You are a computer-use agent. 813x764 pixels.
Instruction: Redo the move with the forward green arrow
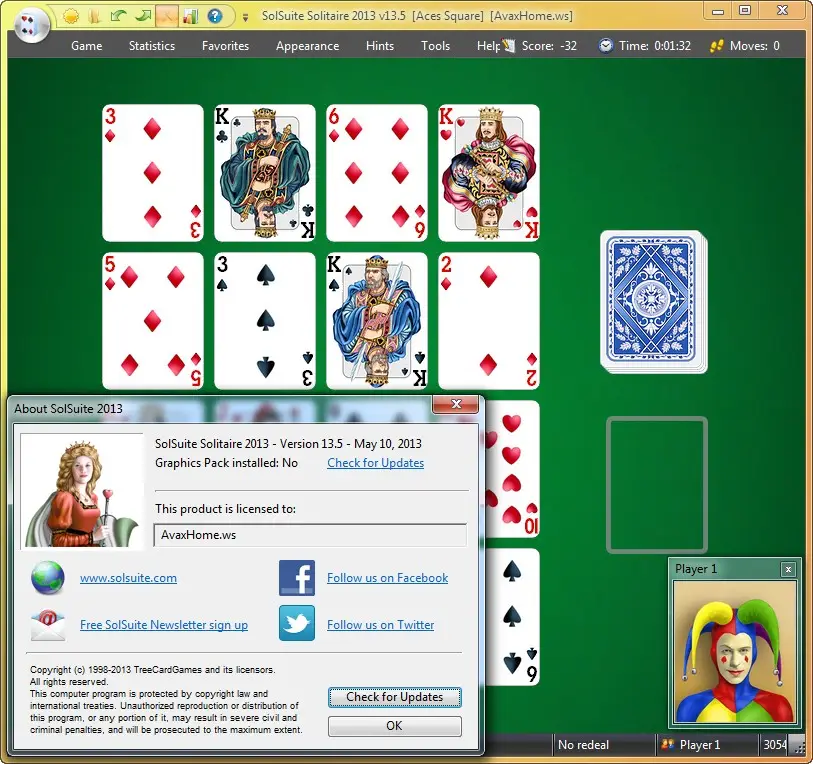tap(143, 16)
